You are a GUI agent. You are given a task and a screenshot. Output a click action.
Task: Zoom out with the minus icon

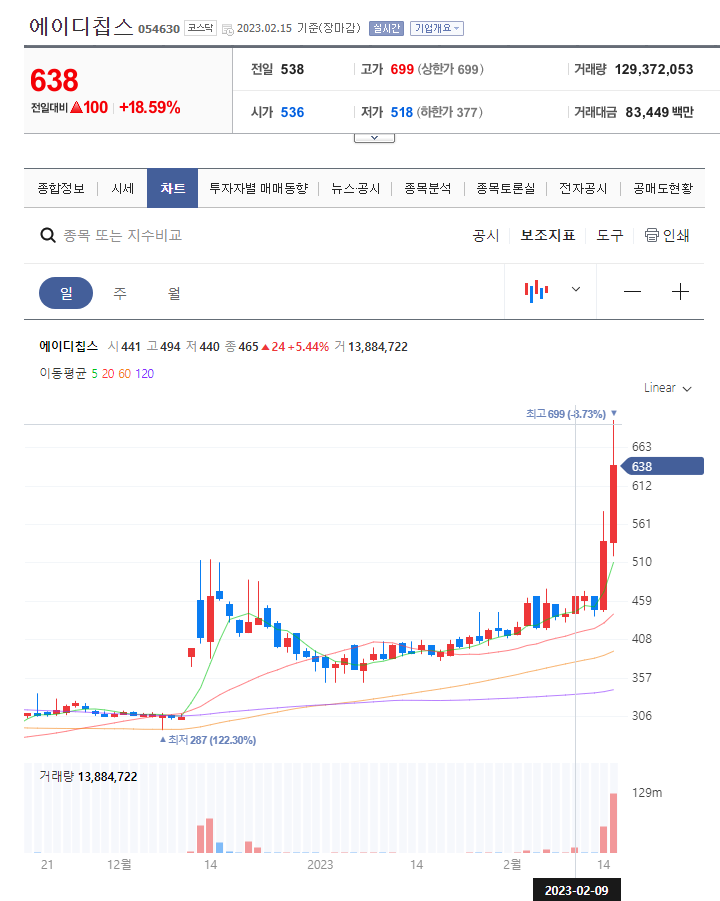pyautogui.click(x=632, y=292)
